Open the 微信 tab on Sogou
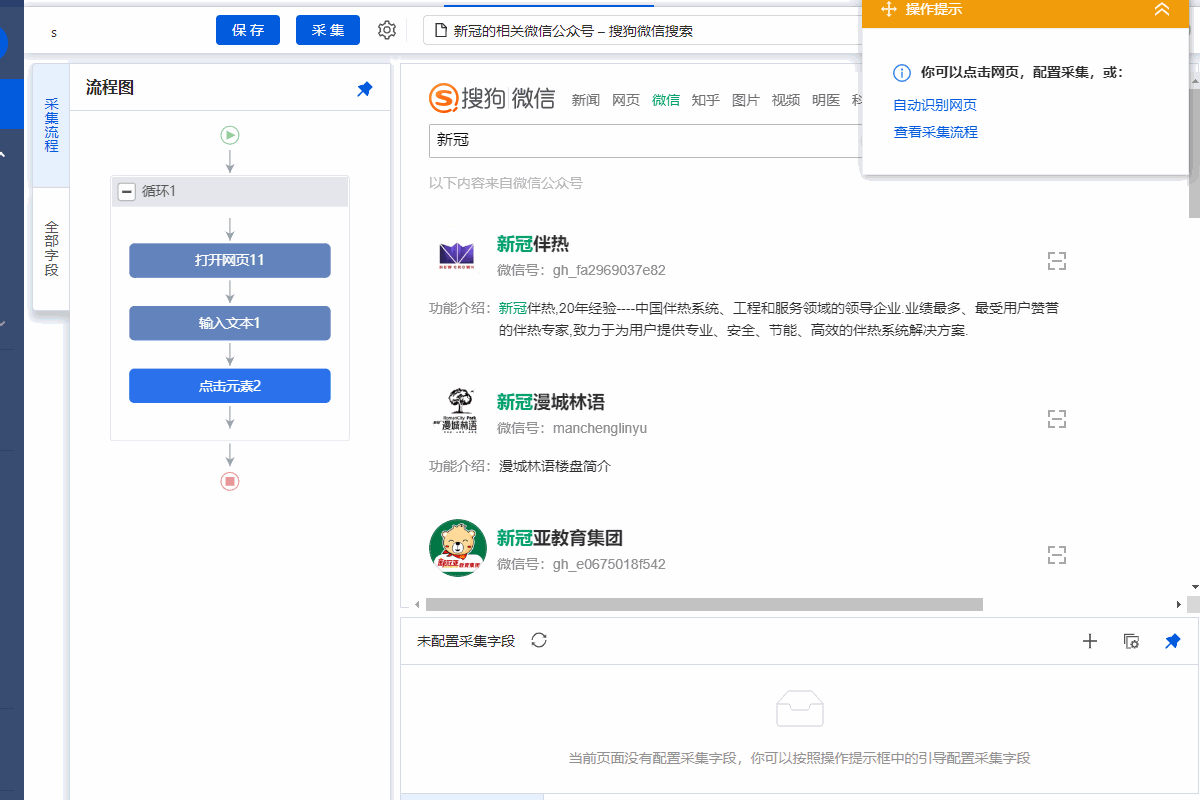The width and height of the screenshot is (1200, 800). coord(666,100)
